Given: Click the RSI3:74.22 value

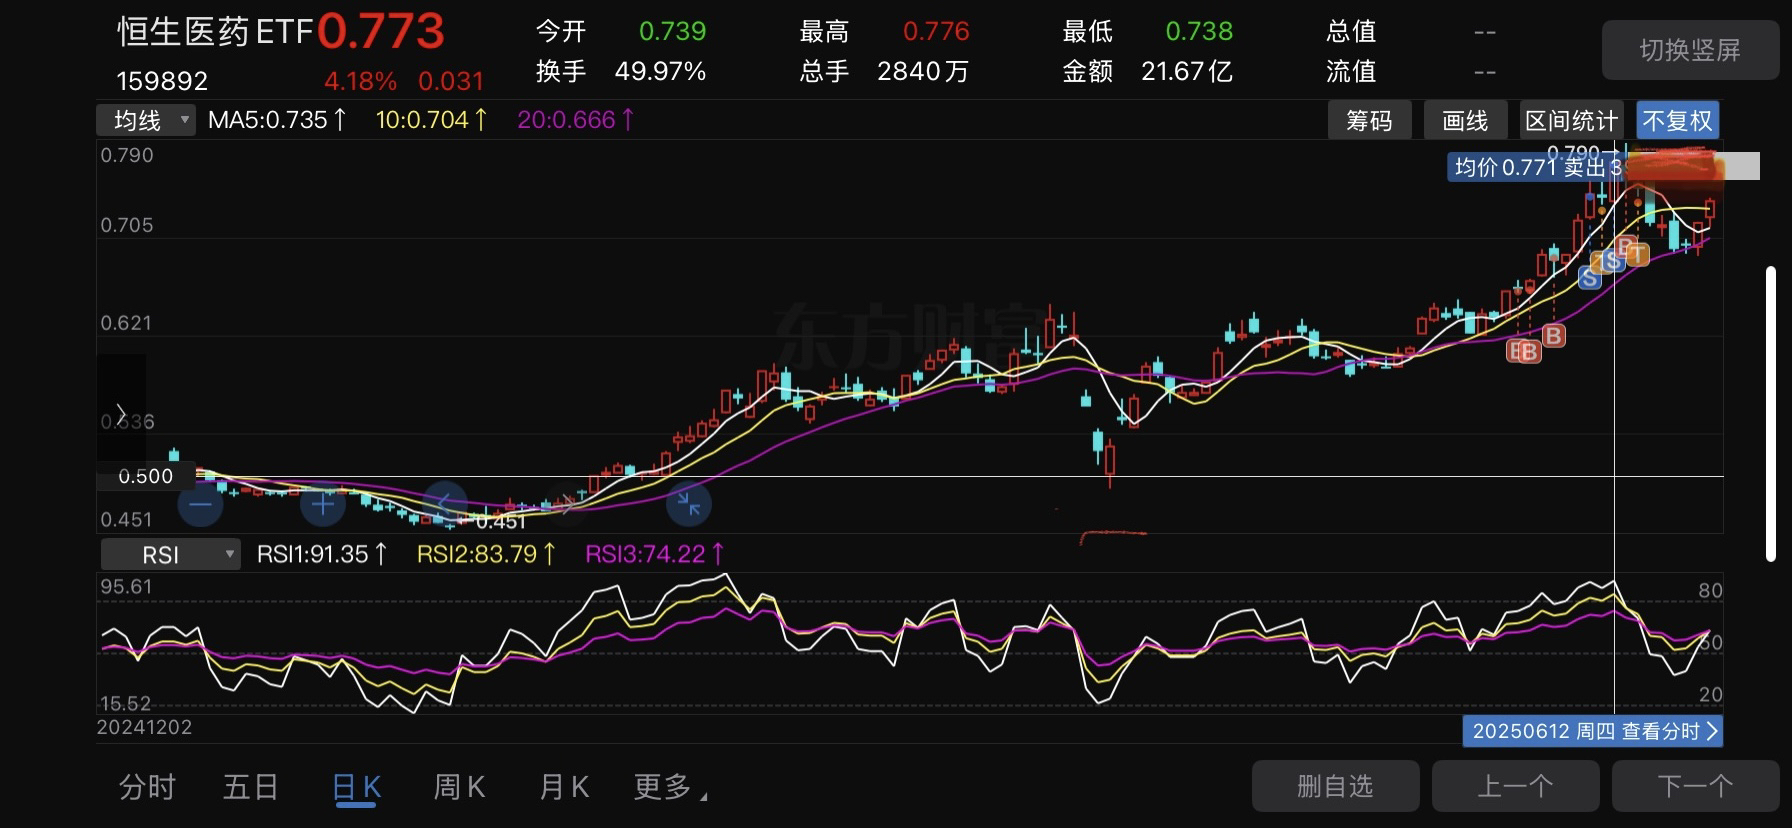Looking at the screenshot, I should click(x=655, y=554).
